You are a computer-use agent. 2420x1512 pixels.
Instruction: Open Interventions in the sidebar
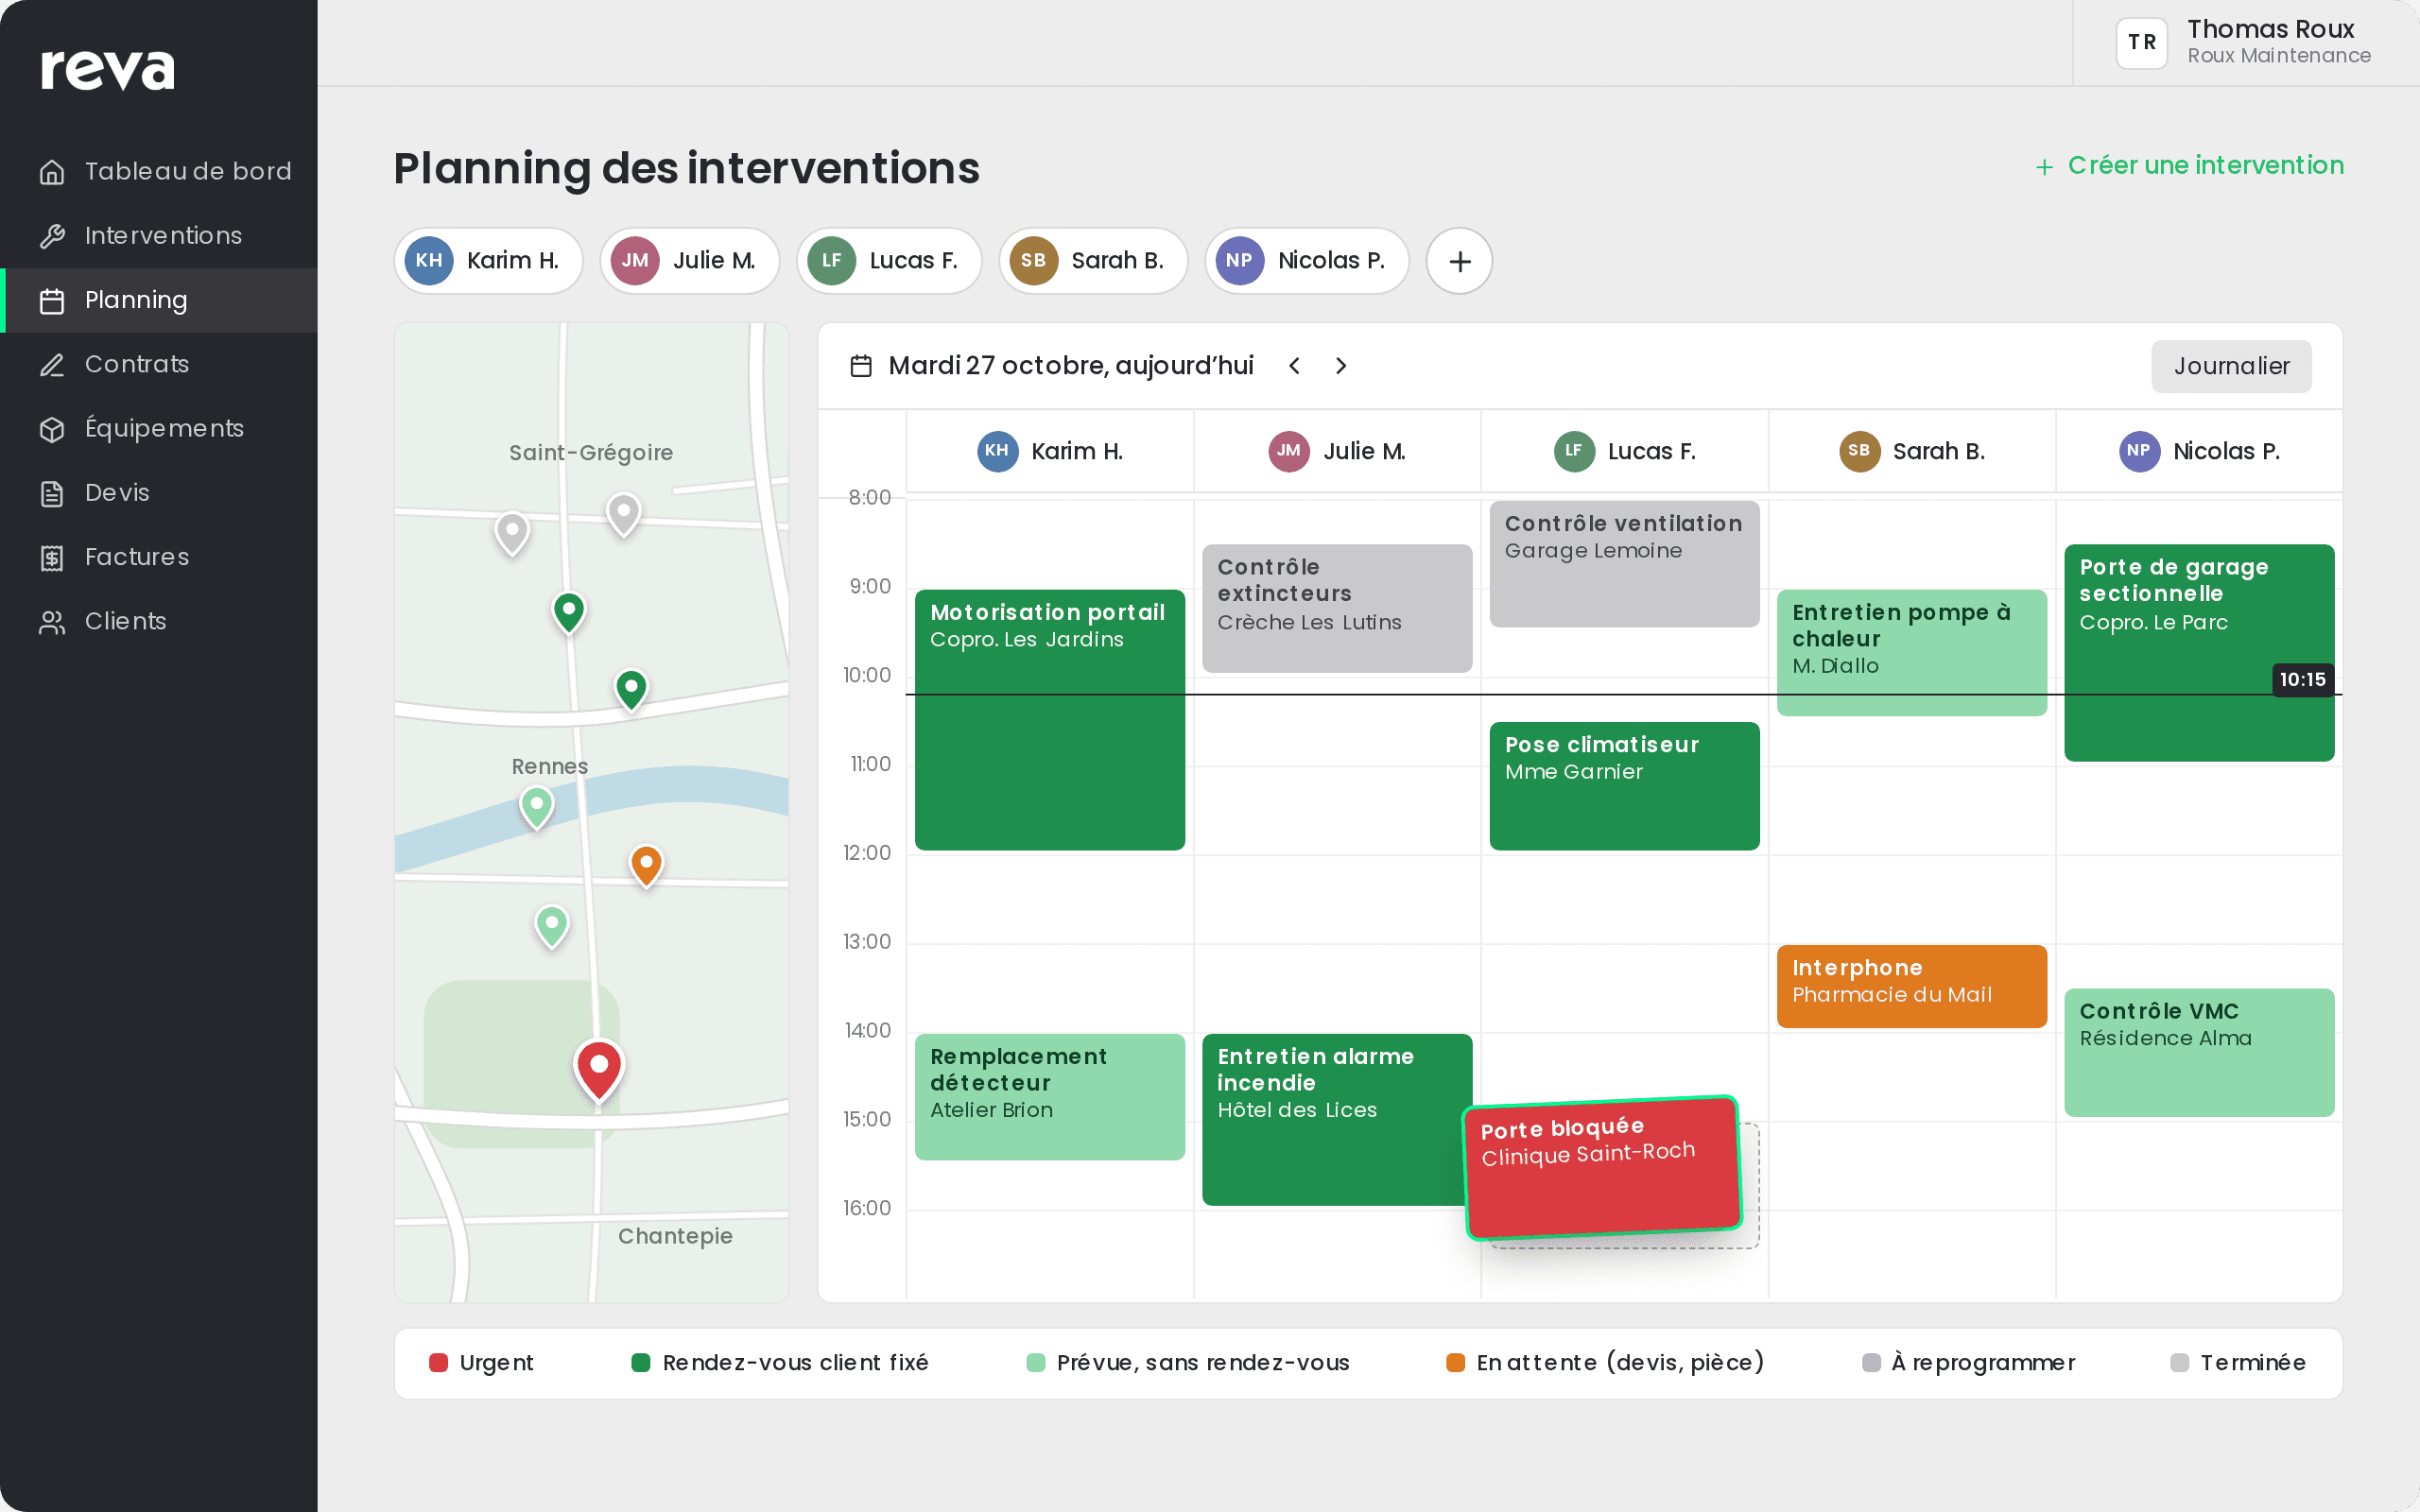tap(160, 236)
